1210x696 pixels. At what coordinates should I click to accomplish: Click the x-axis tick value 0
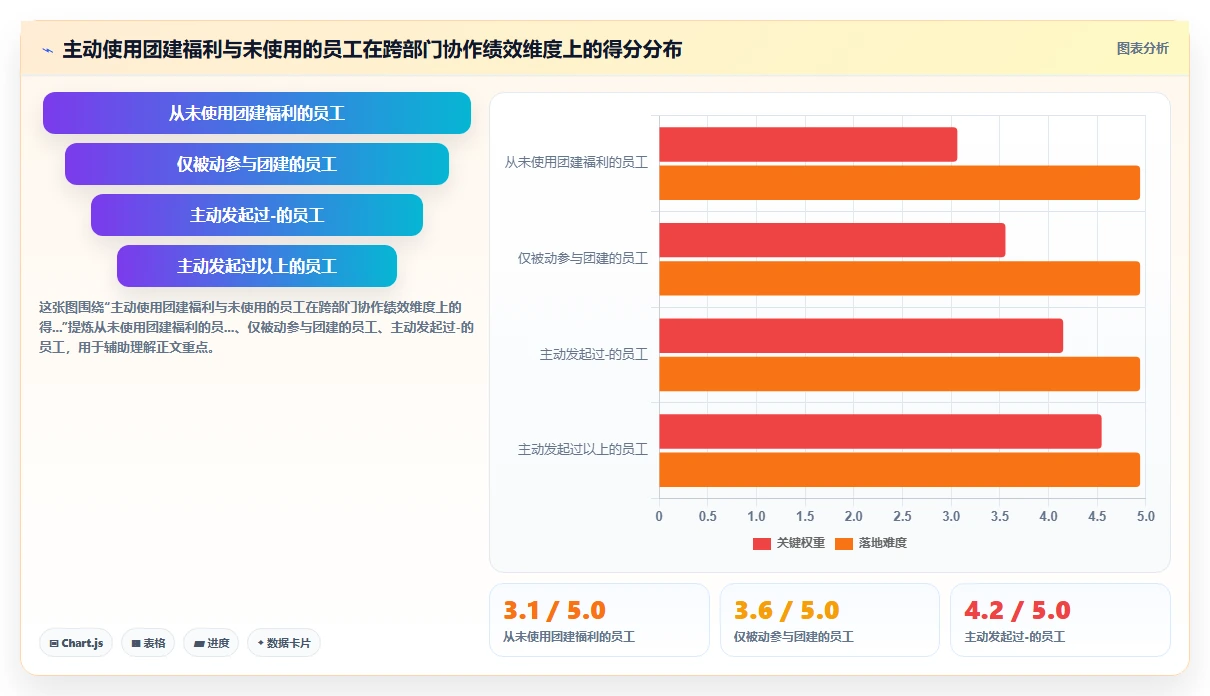coord(659,516)
